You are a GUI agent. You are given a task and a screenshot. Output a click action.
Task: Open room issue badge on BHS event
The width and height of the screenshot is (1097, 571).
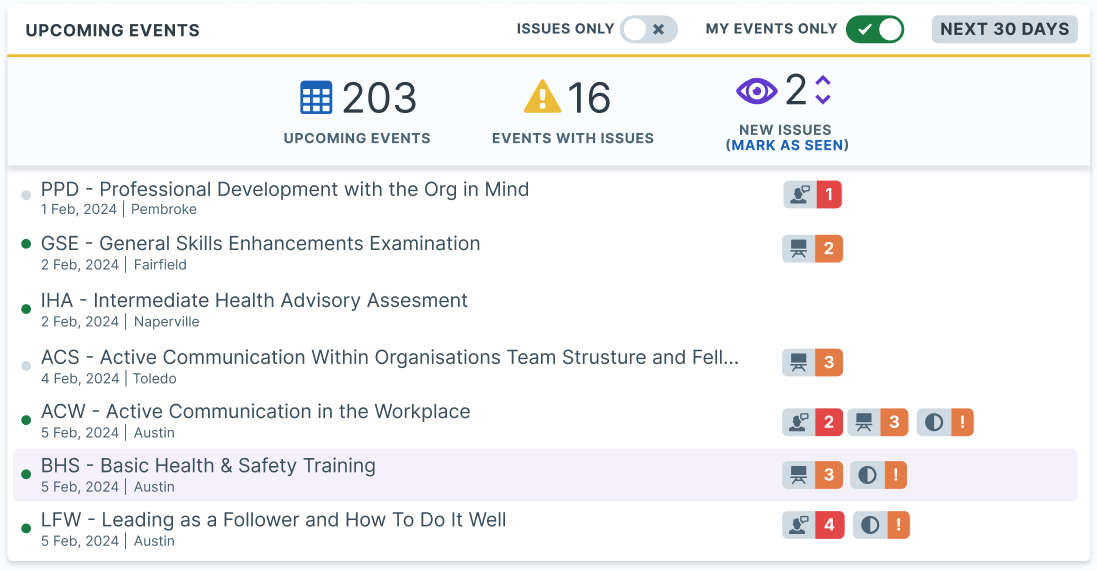tap(812, 475)
